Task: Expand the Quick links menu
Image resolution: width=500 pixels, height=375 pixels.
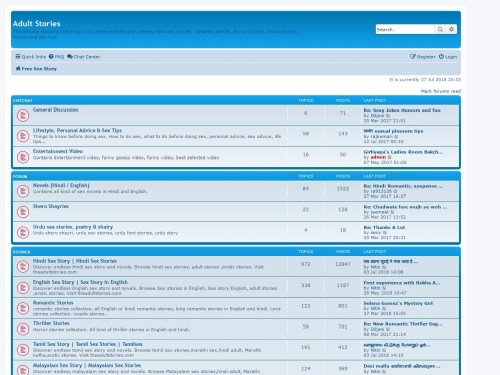Action: [31, 57]
